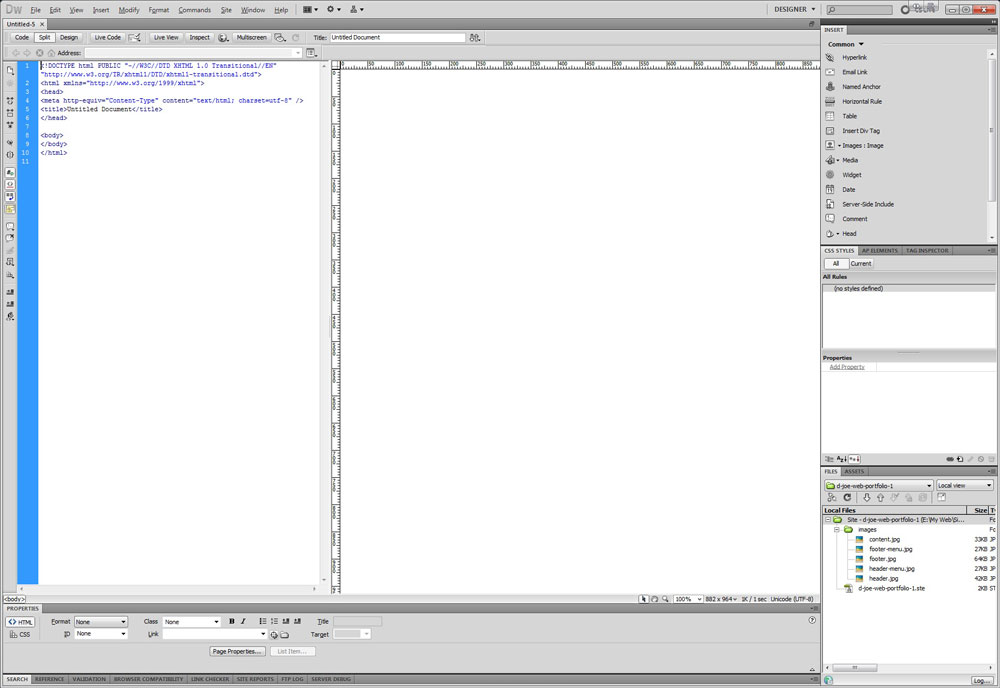
Task: Collapse the images folder in Files
Action: pos(837,530)
